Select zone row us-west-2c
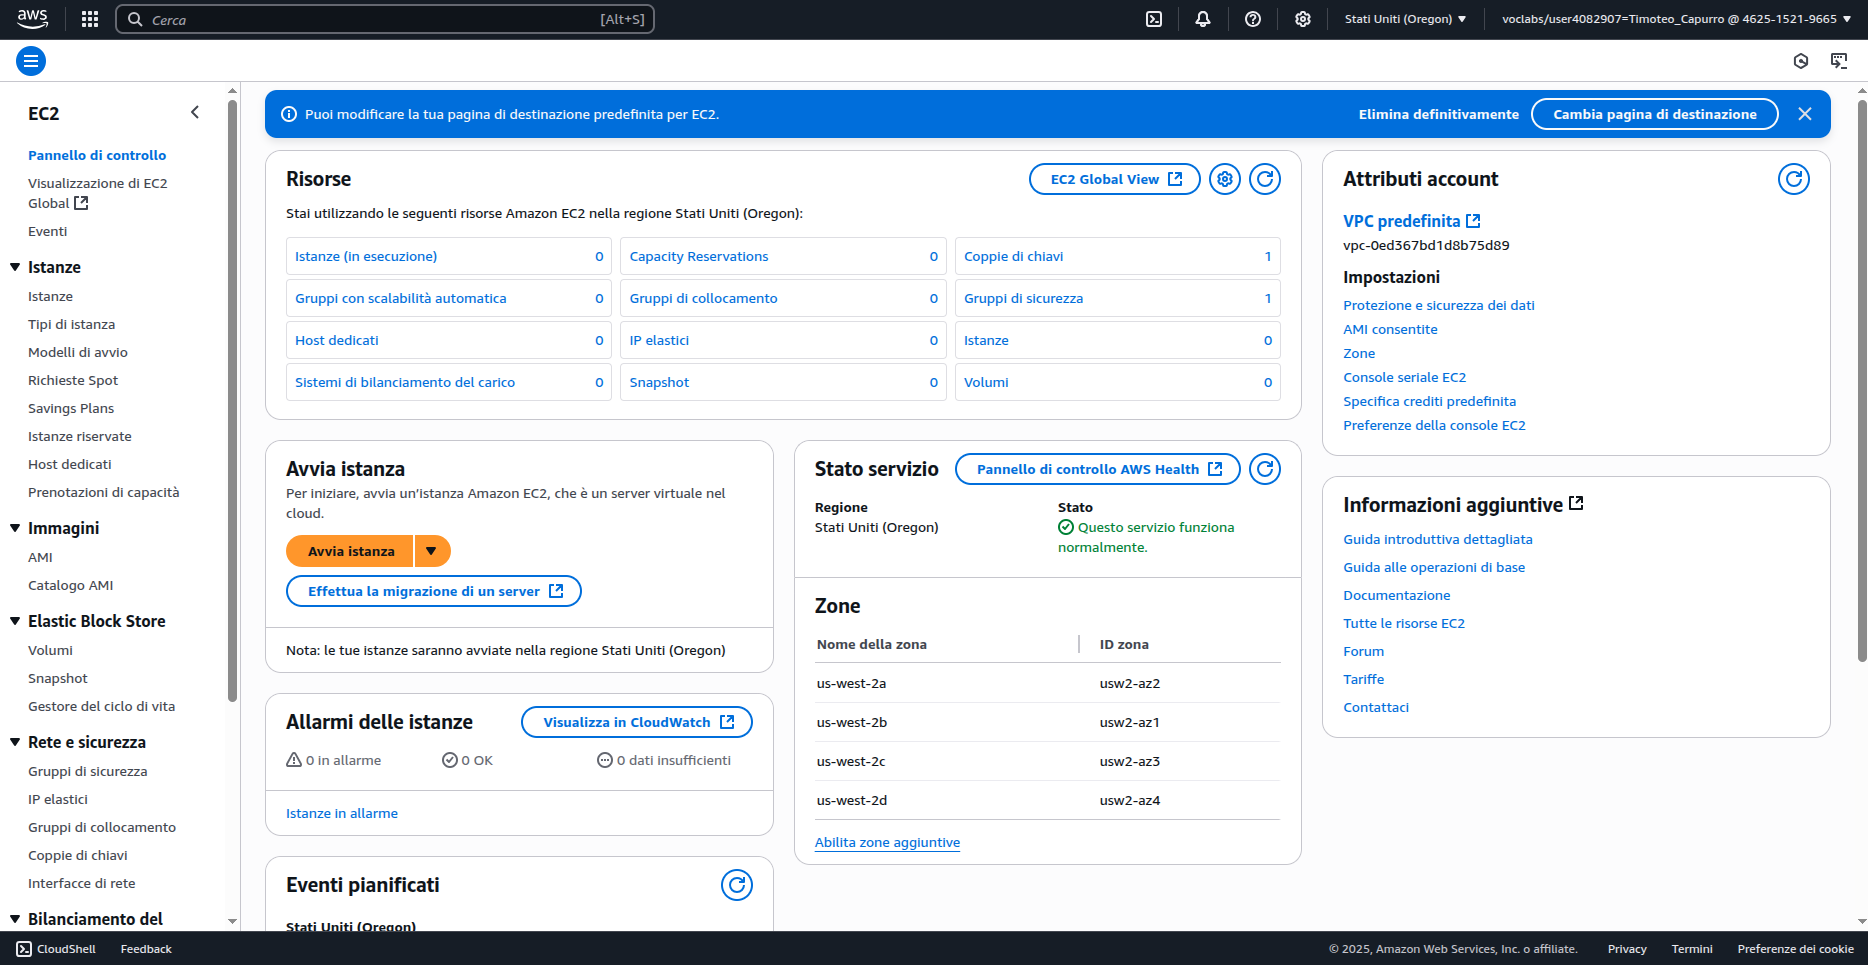This screenshot has width=1868, height=965. pyautogui.click(x=1047, y=761)
